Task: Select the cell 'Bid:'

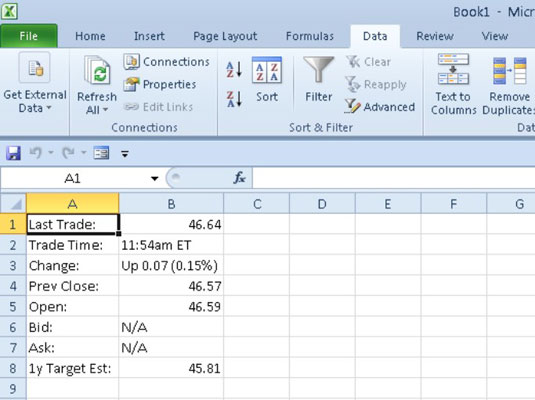Action: (73, 327)
